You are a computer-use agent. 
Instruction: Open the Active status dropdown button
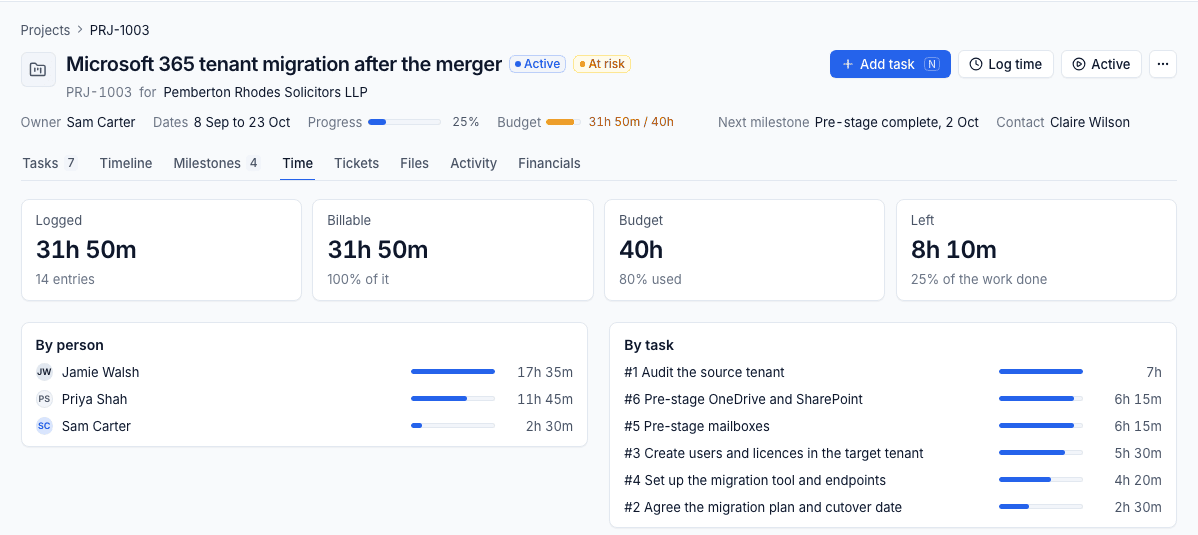(x=1101, y=64)
